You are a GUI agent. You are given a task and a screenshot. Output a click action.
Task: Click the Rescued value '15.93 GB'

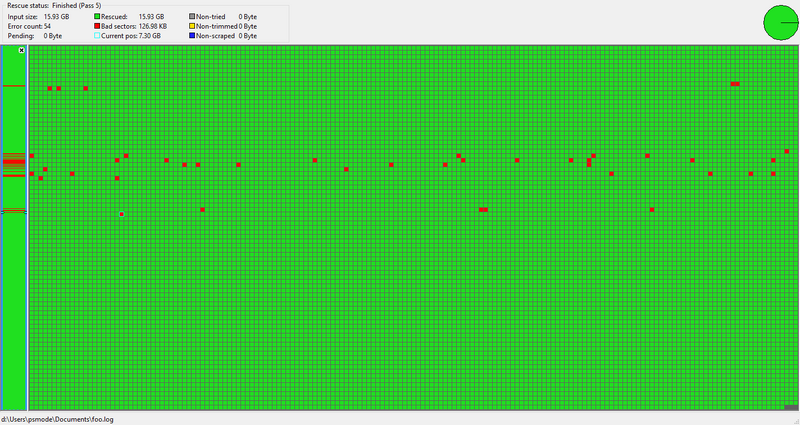tap(152, 16)
